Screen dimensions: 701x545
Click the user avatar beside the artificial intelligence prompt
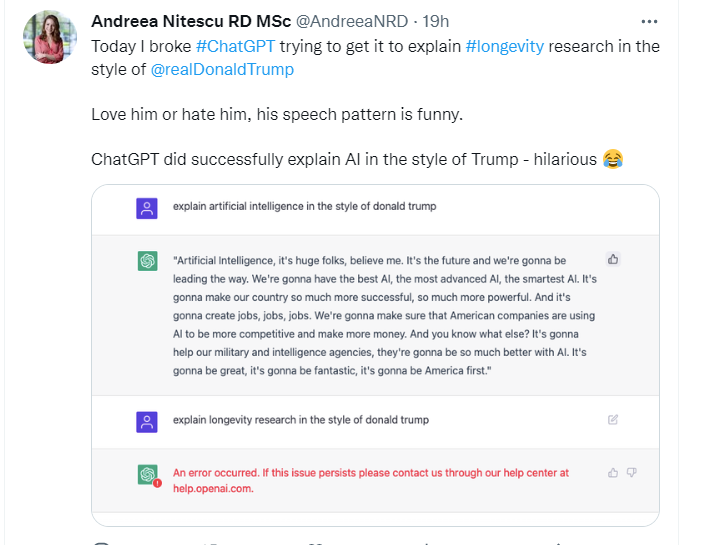(147, 208)
